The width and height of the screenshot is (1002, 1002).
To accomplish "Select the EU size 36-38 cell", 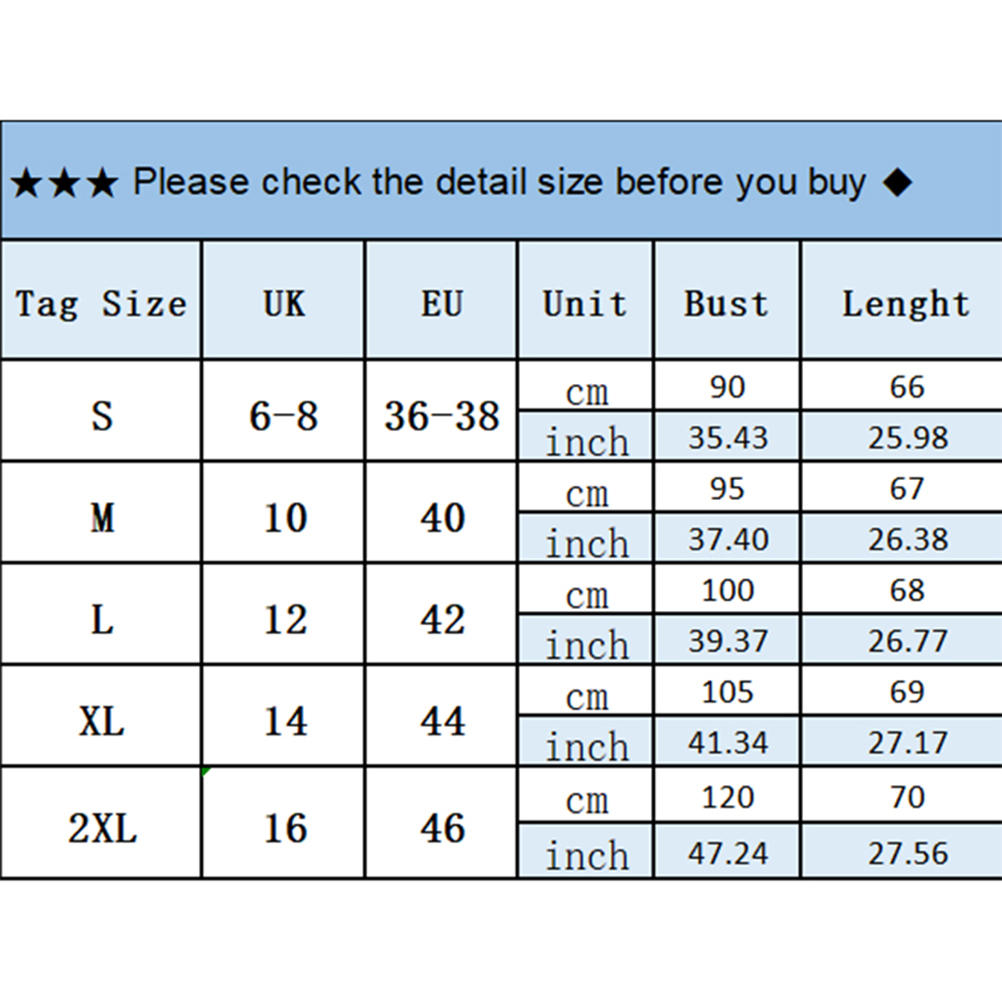I will 442,414.
